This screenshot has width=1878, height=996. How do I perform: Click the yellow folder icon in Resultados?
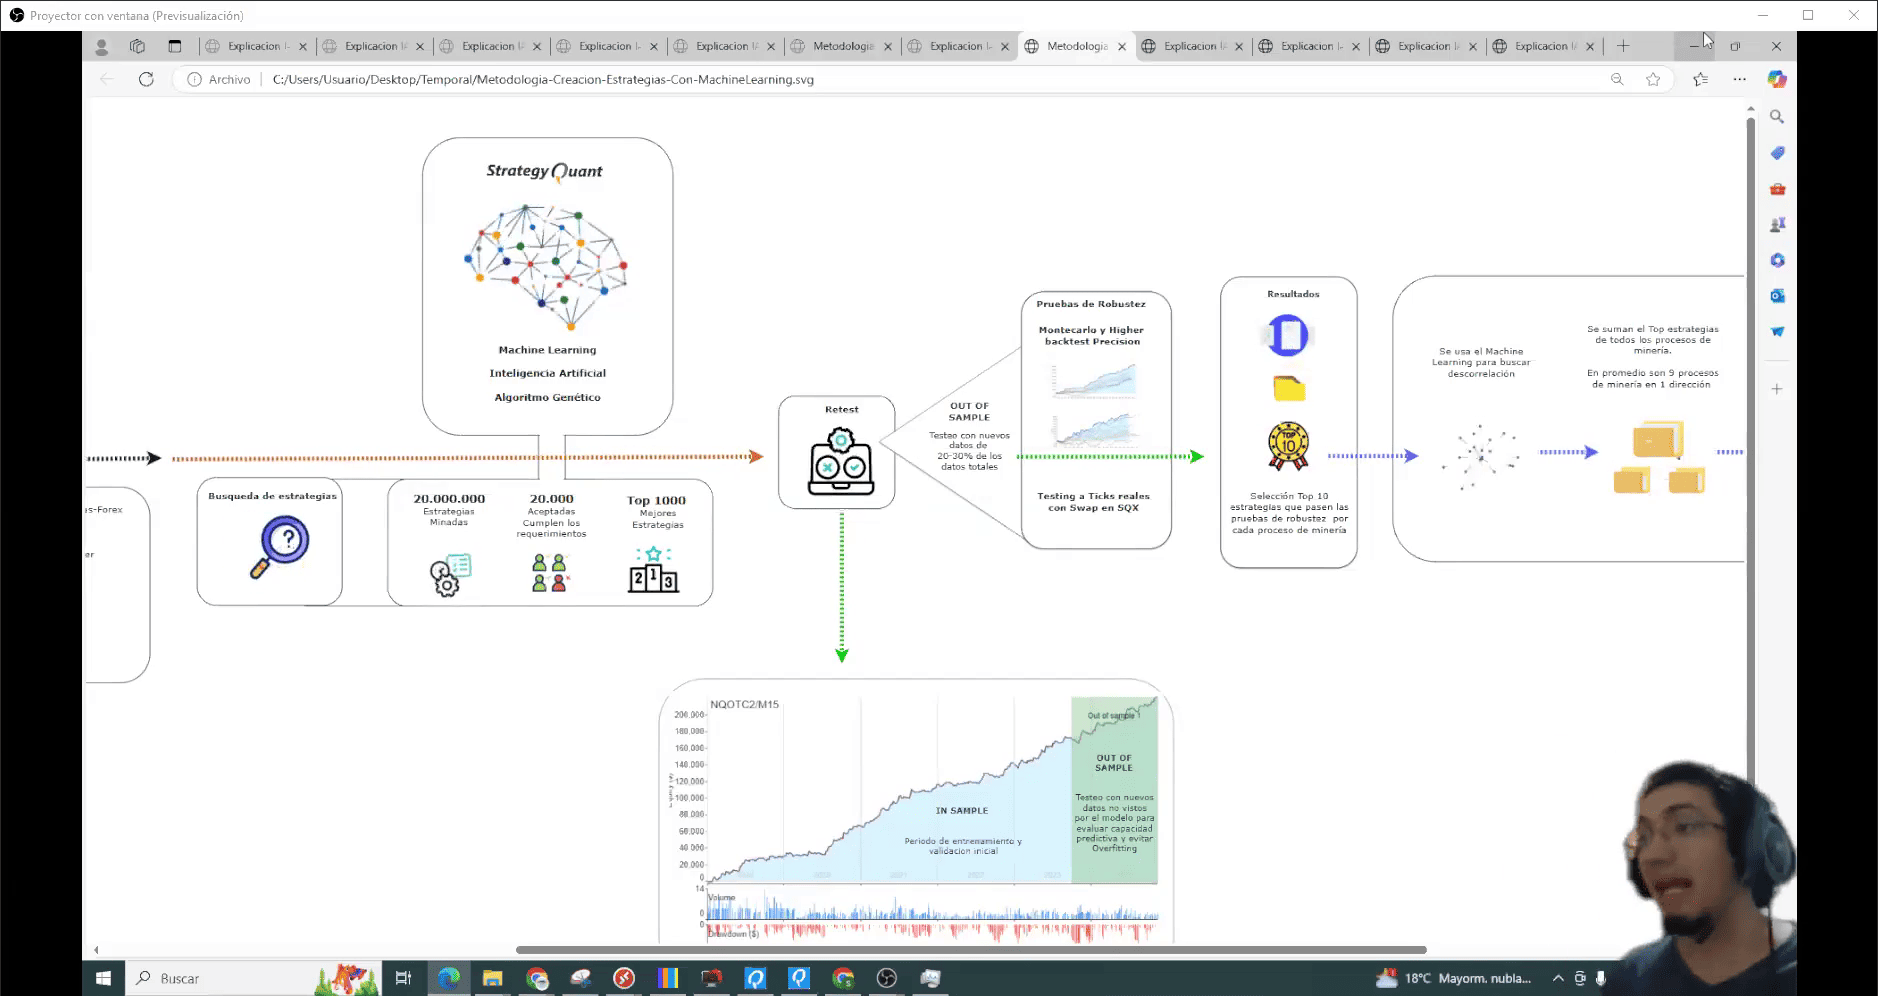pyautogui.click(x=1289, y=388)
